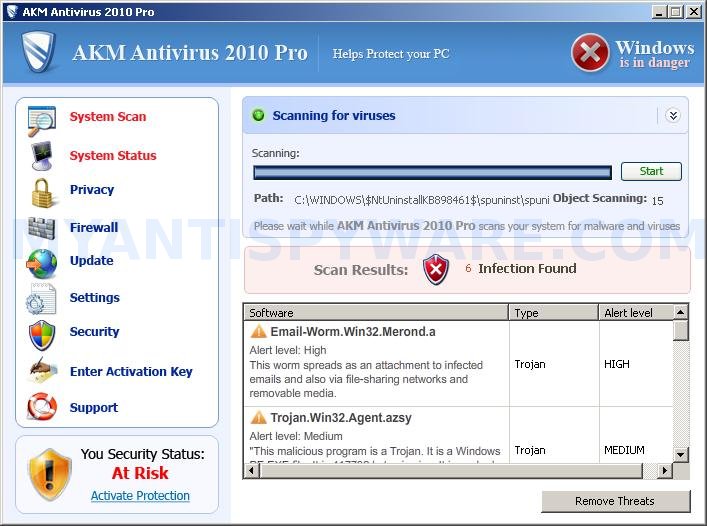Go to the Privacy section
The width and height of the screenshot is (707, 526).
pyautogui.click(x=92, y=190)
